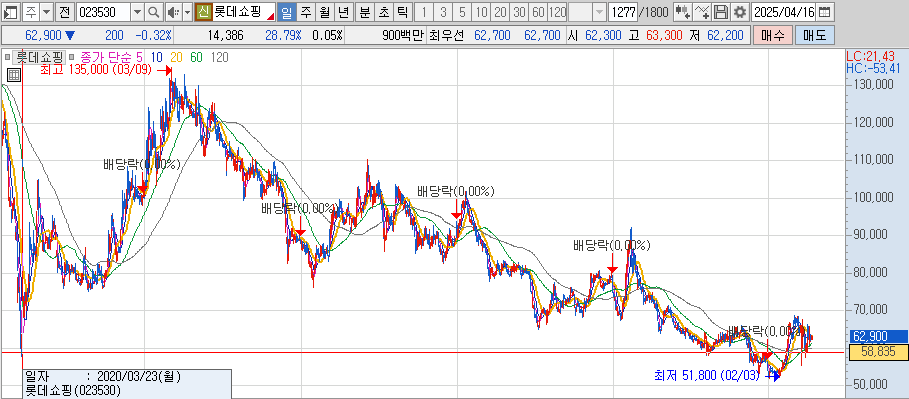Toggle the left side panel icon
Viewport: 909px width, 399px height.
pyautogui.click(x=11, y=11)
